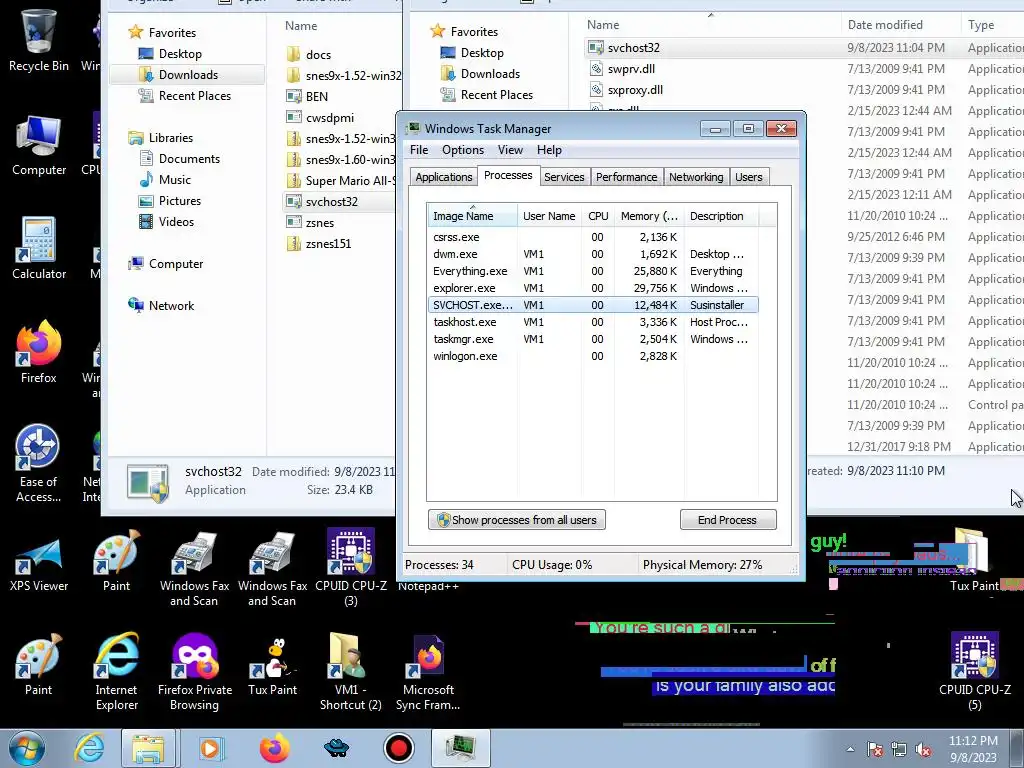
Task: Select the Everything.exe process row
Action: tap(593, 271)
